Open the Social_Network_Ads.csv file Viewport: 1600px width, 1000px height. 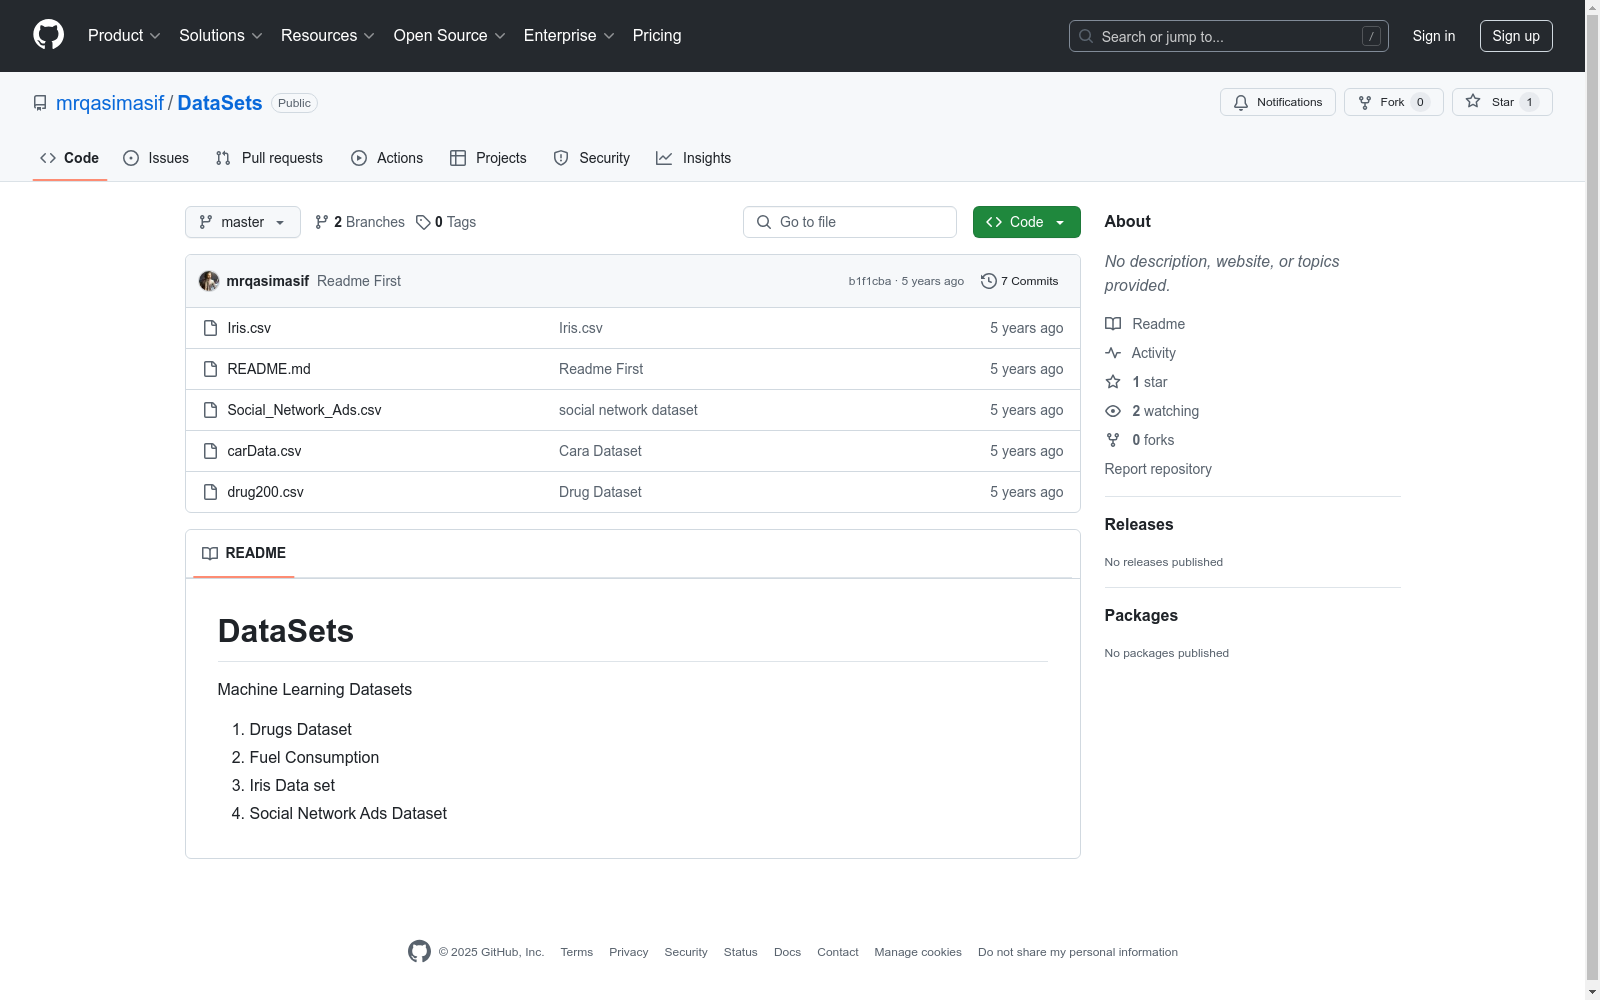[304, 410]
